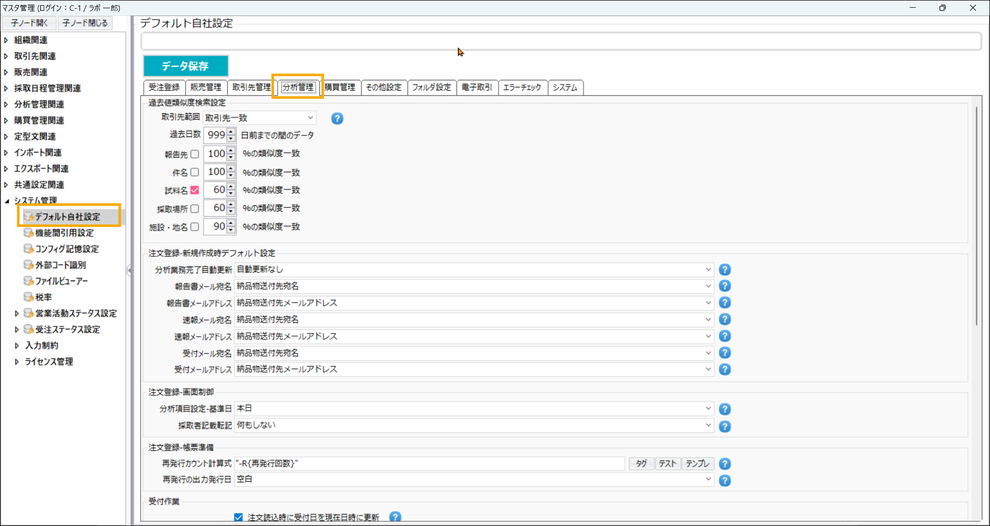The width and height of the screenshot is (990, 526).
Task: Open help icon beside 分析業務完了自動更新
Action: tap(725, 270)
